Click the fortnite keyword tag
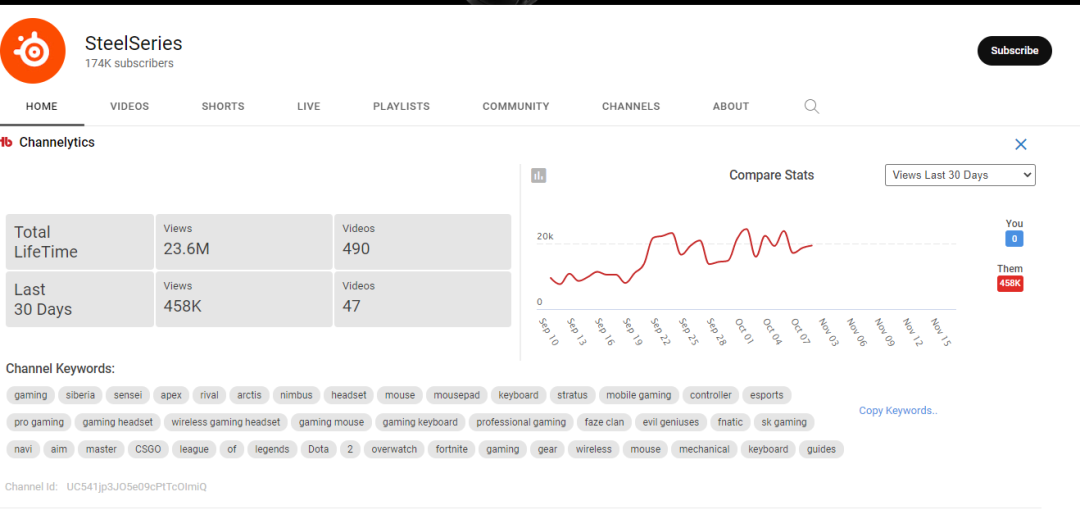 pos(452,449)
